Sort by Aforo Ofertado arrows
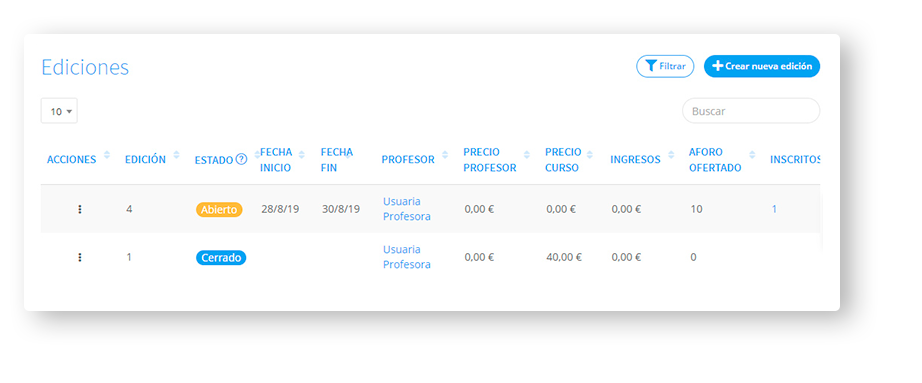 click(x=752, y=155)
